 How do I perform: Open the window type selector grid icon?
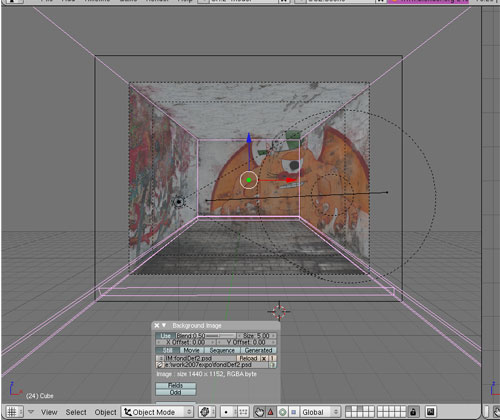click(15, 412)
